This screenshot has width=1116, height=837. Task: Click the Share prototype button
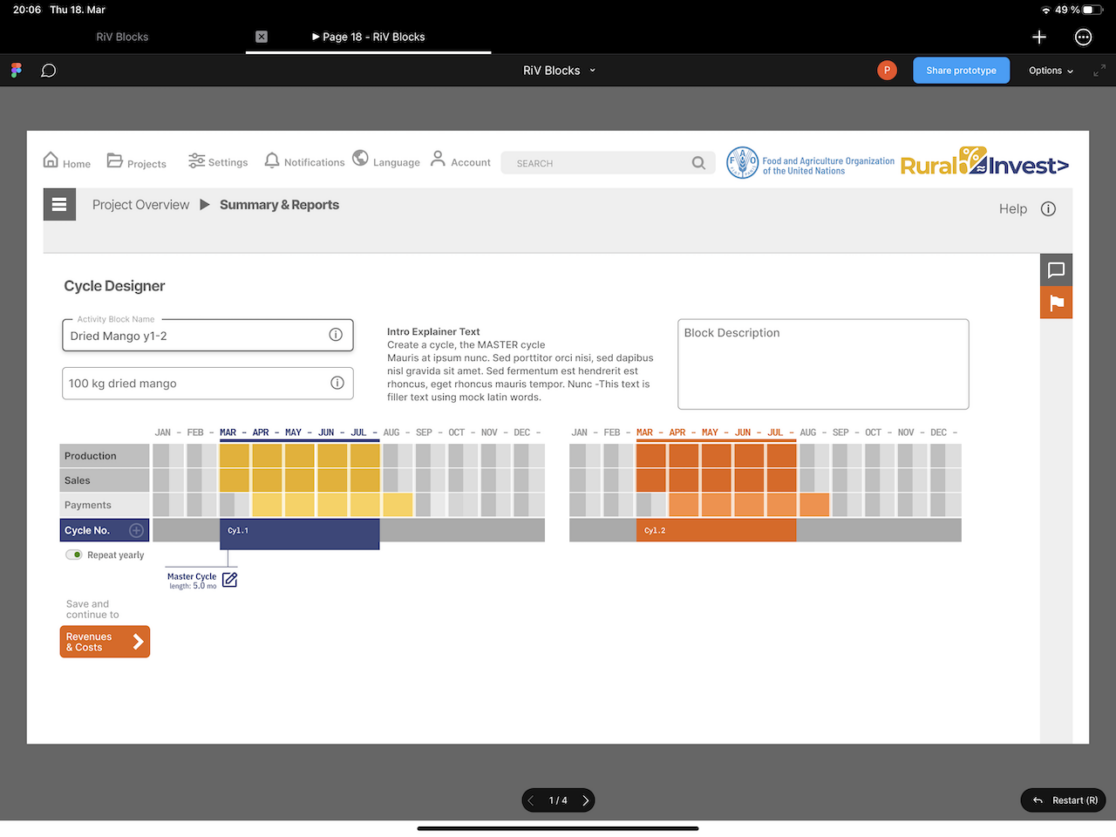tap(960, 71)
